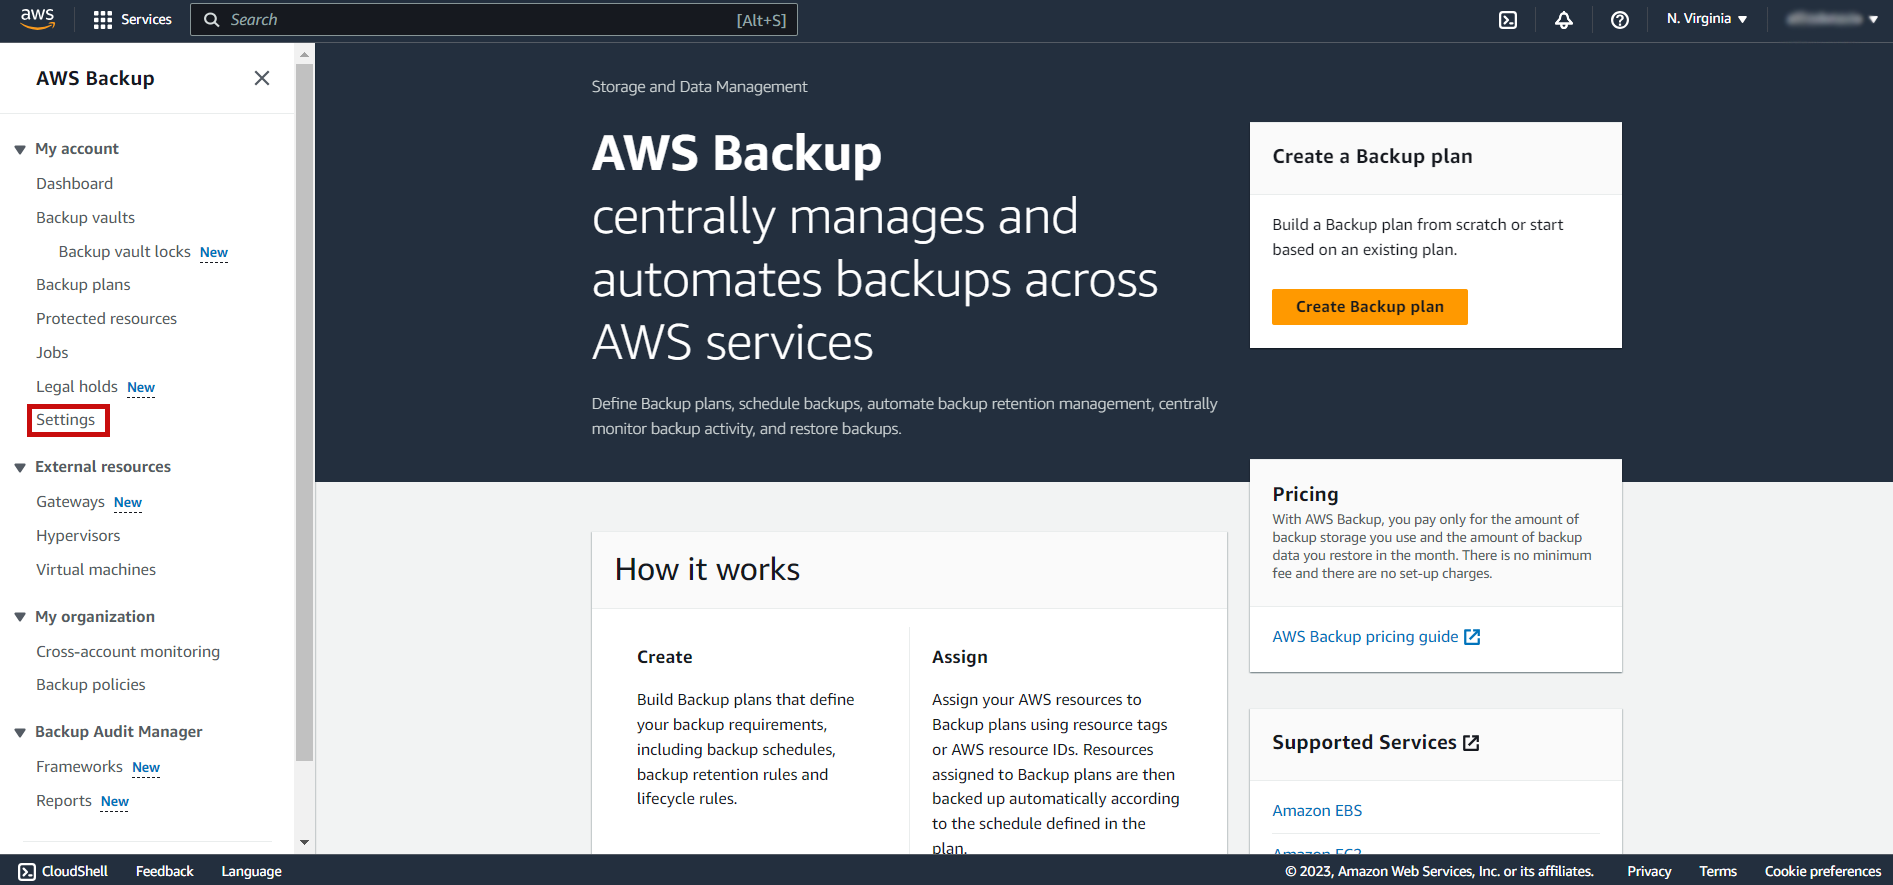Click the sidebar scrollbar thumb
This screenshot has width=1893, height=885.
(305, 412)
